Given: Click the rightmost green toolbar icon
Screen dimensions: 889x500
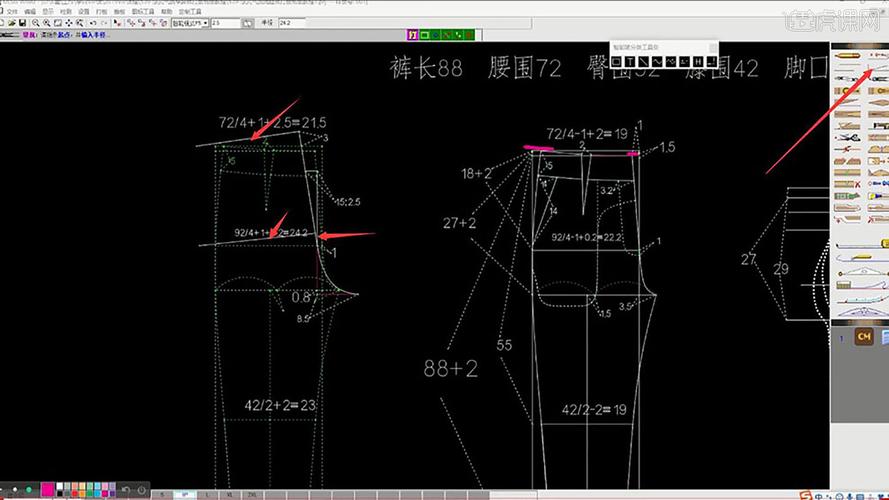Looking at the screenshot, I should 469,35.
